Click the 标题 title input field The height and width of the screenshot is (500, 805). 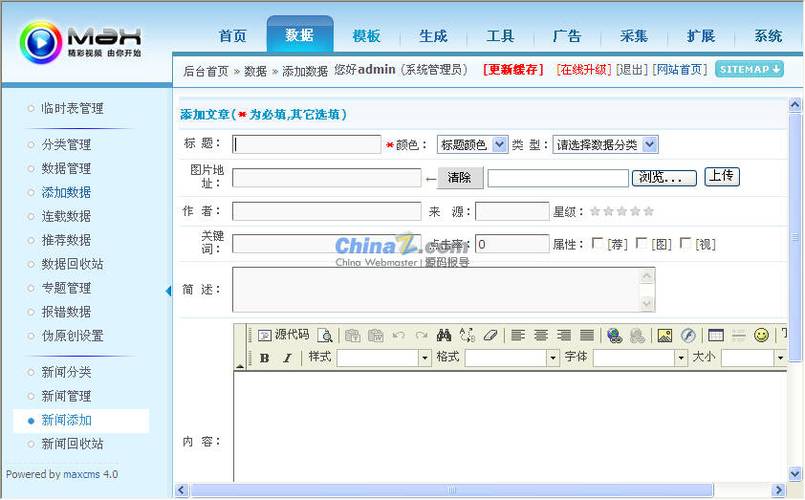click(x=306, y=144)
